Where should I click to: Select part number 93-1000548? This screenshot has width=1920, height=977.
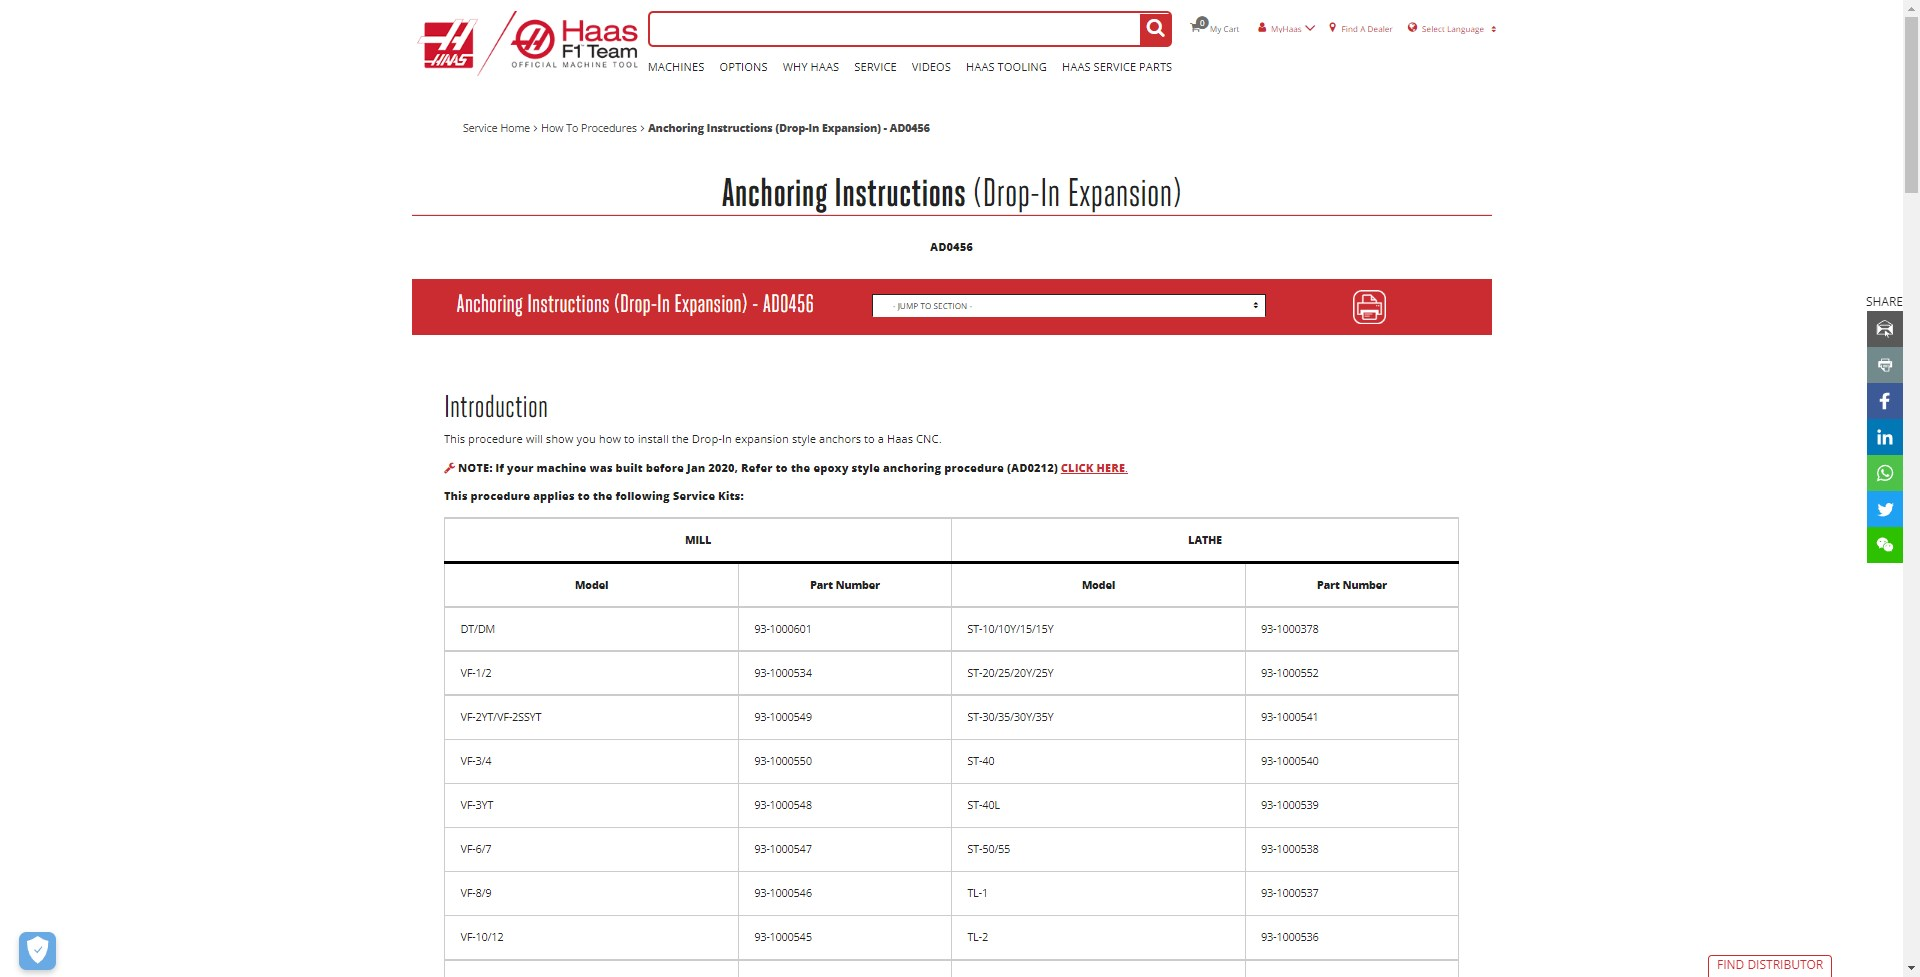click(844, 805)
